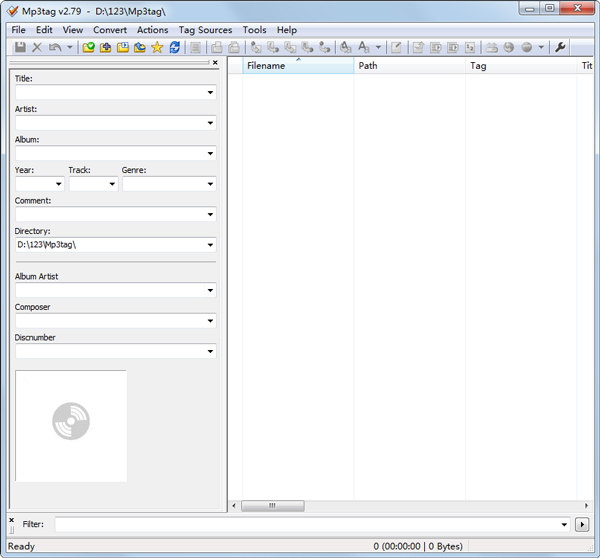Click the Undo arrow icon
This screenshot has width=600, height=558.
click(55, 47)
